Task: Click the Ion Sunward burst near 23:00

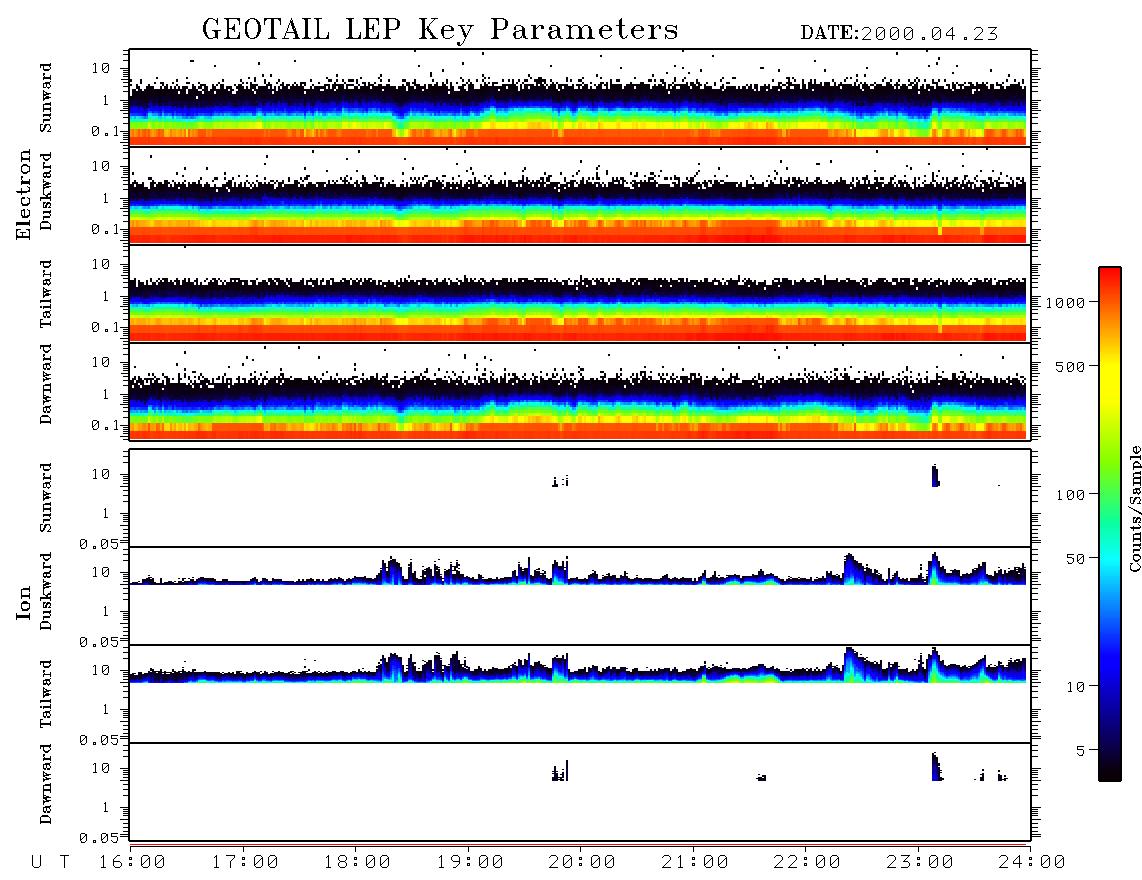Action: (936, 476)
